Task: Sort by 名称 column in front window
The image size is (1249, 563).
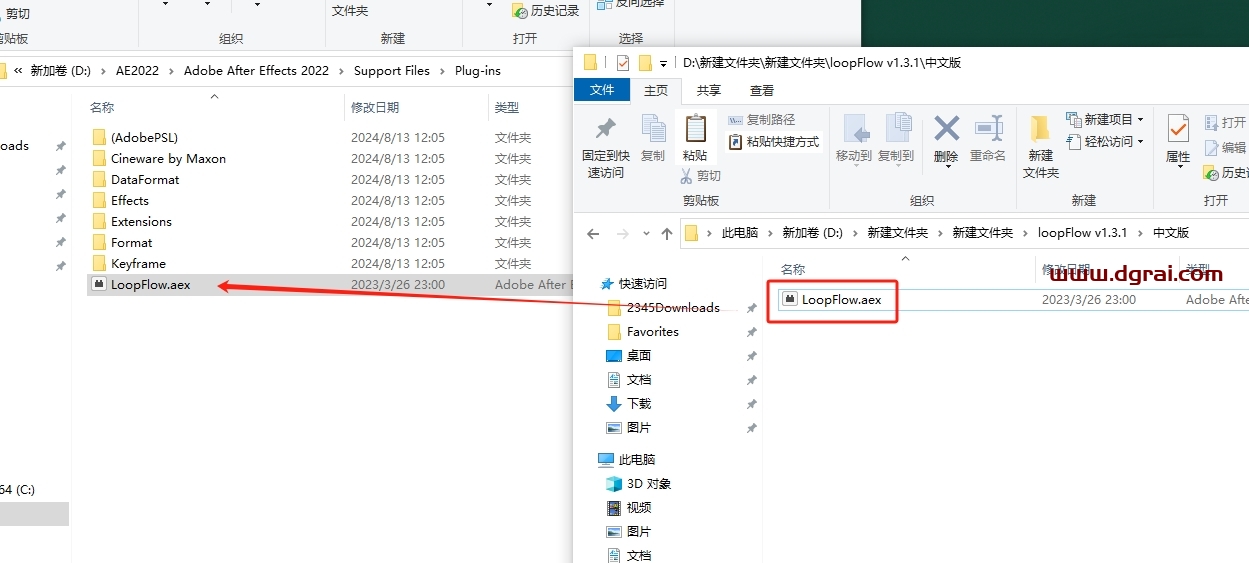Action: 793,270
